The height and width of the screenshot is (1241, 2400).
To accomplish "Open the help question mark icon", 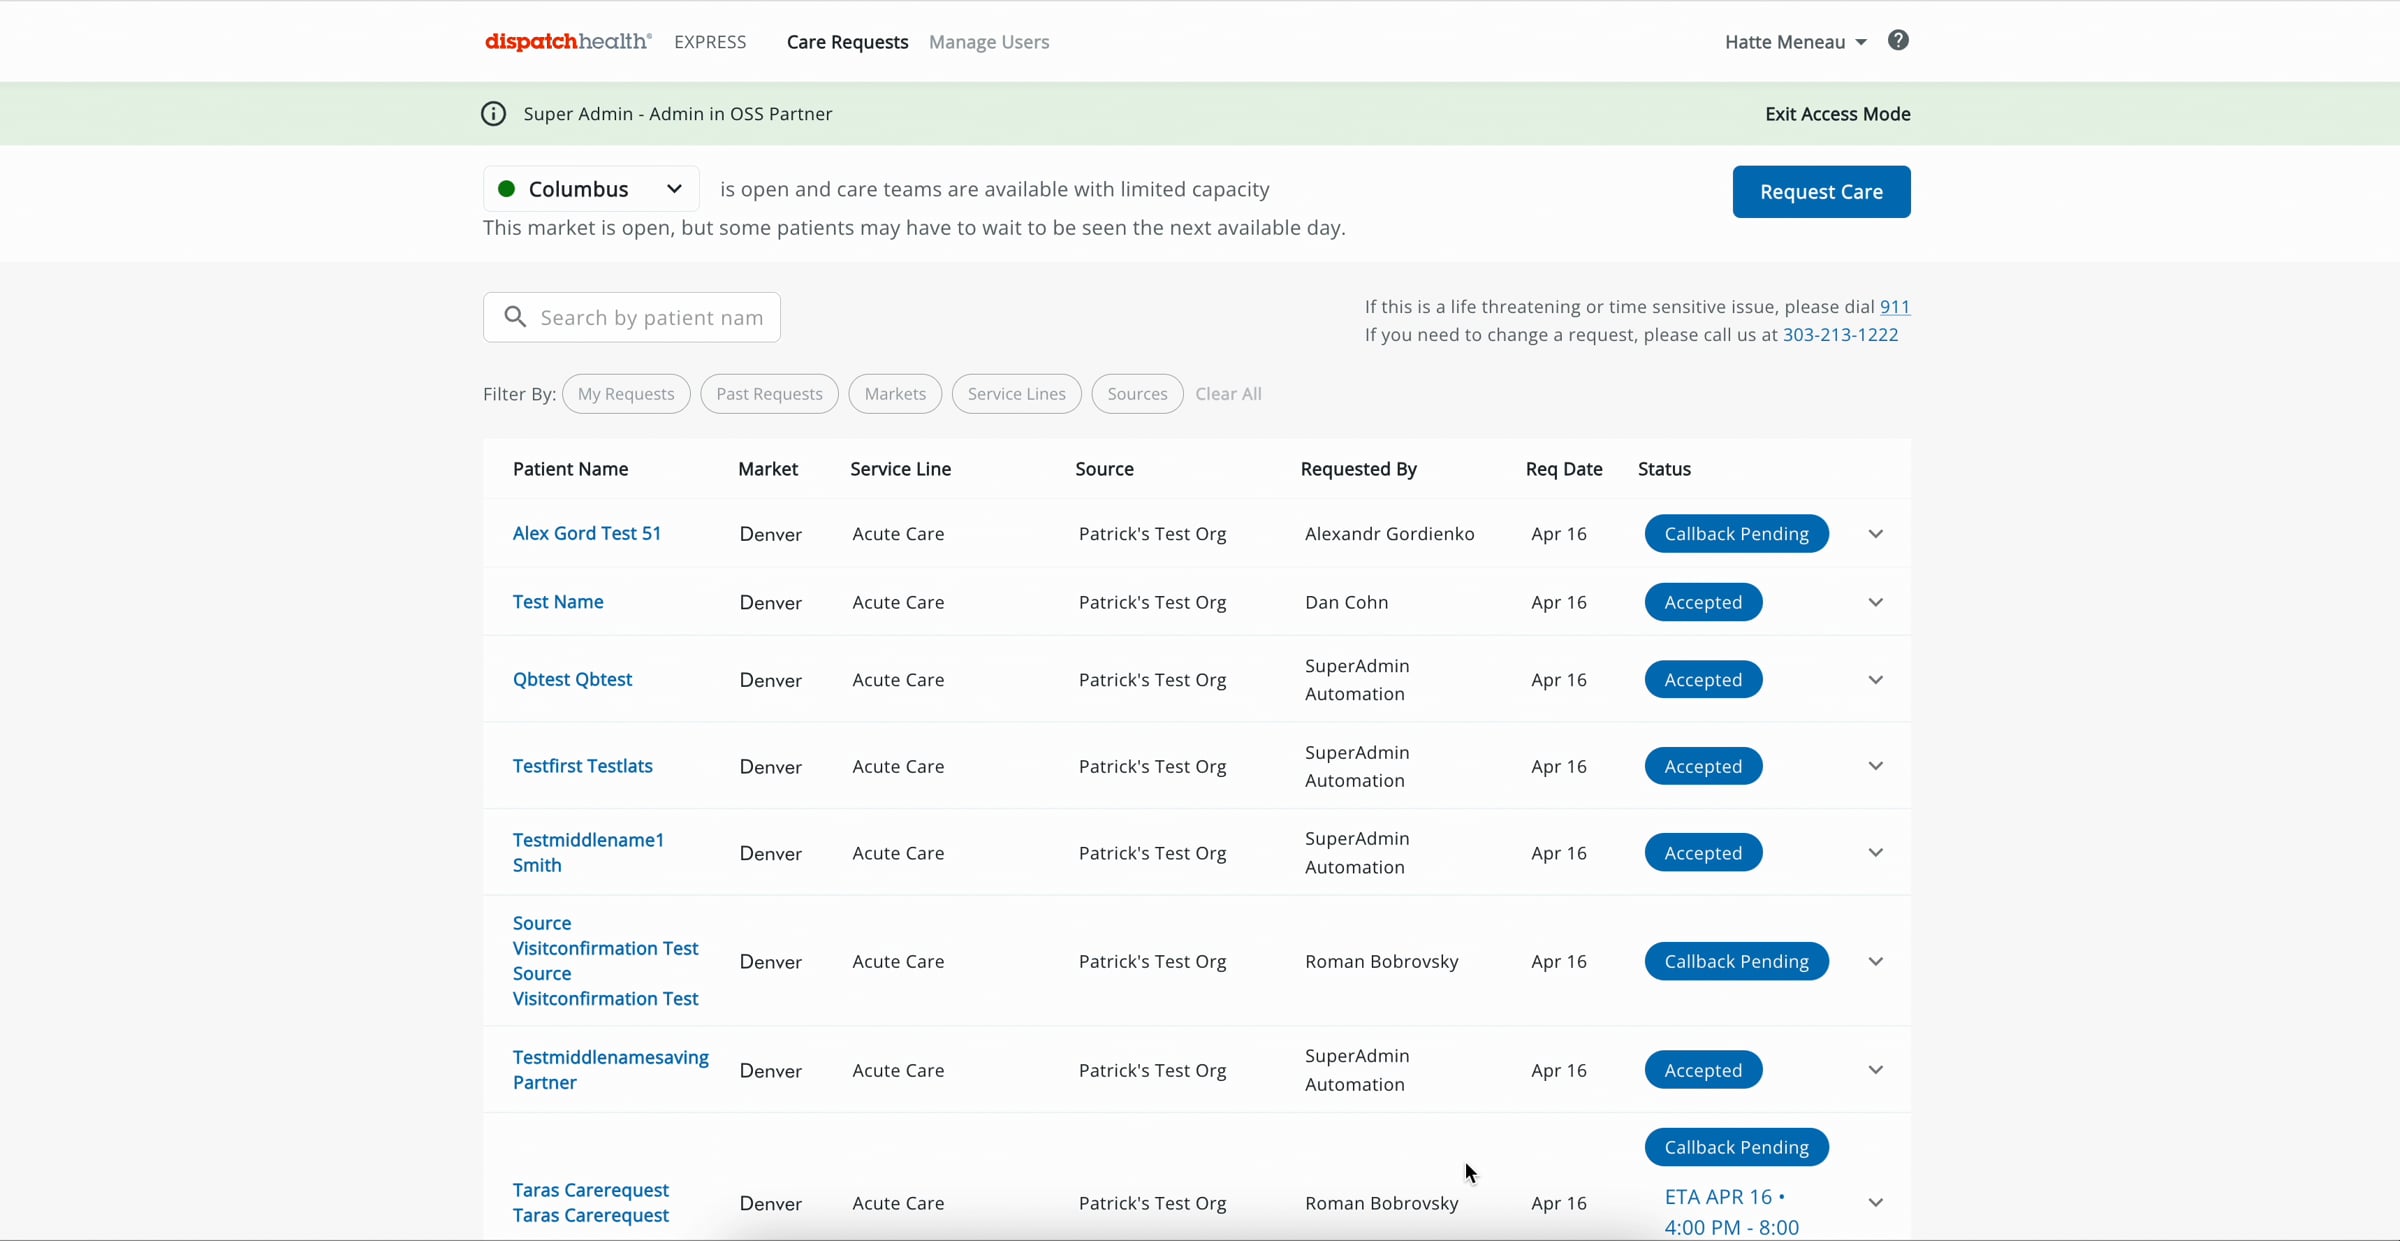I will (x=1897, y=40).
